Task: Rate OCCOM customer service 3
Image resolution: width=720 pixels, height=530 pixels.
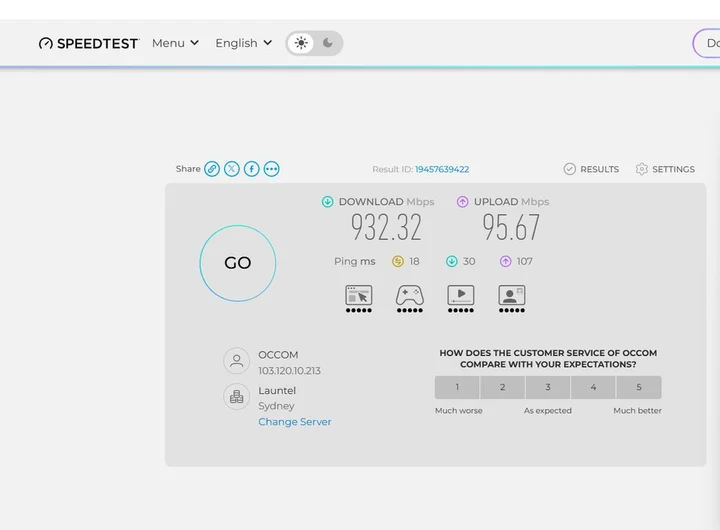Action: (548, 387)
